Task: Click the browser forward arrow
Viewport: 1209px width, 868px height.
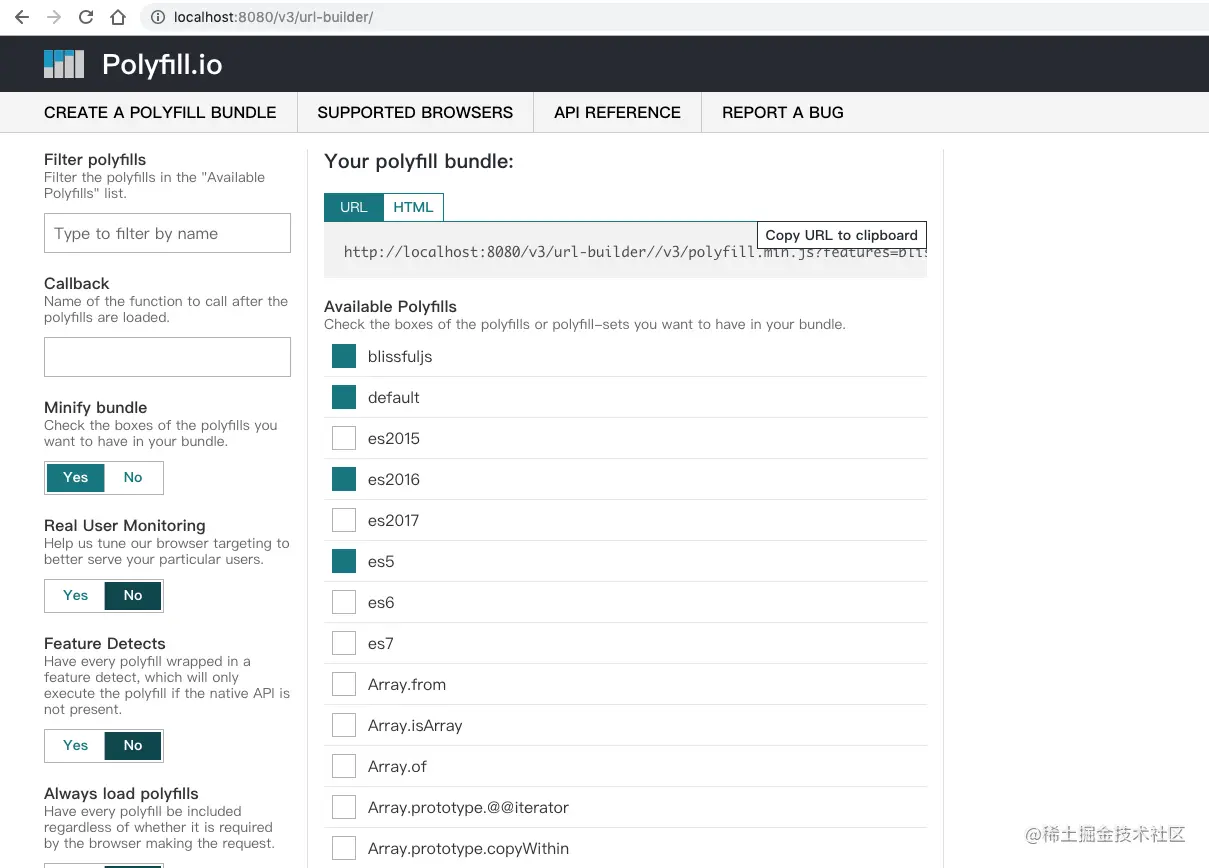Action: coord(54,17)
